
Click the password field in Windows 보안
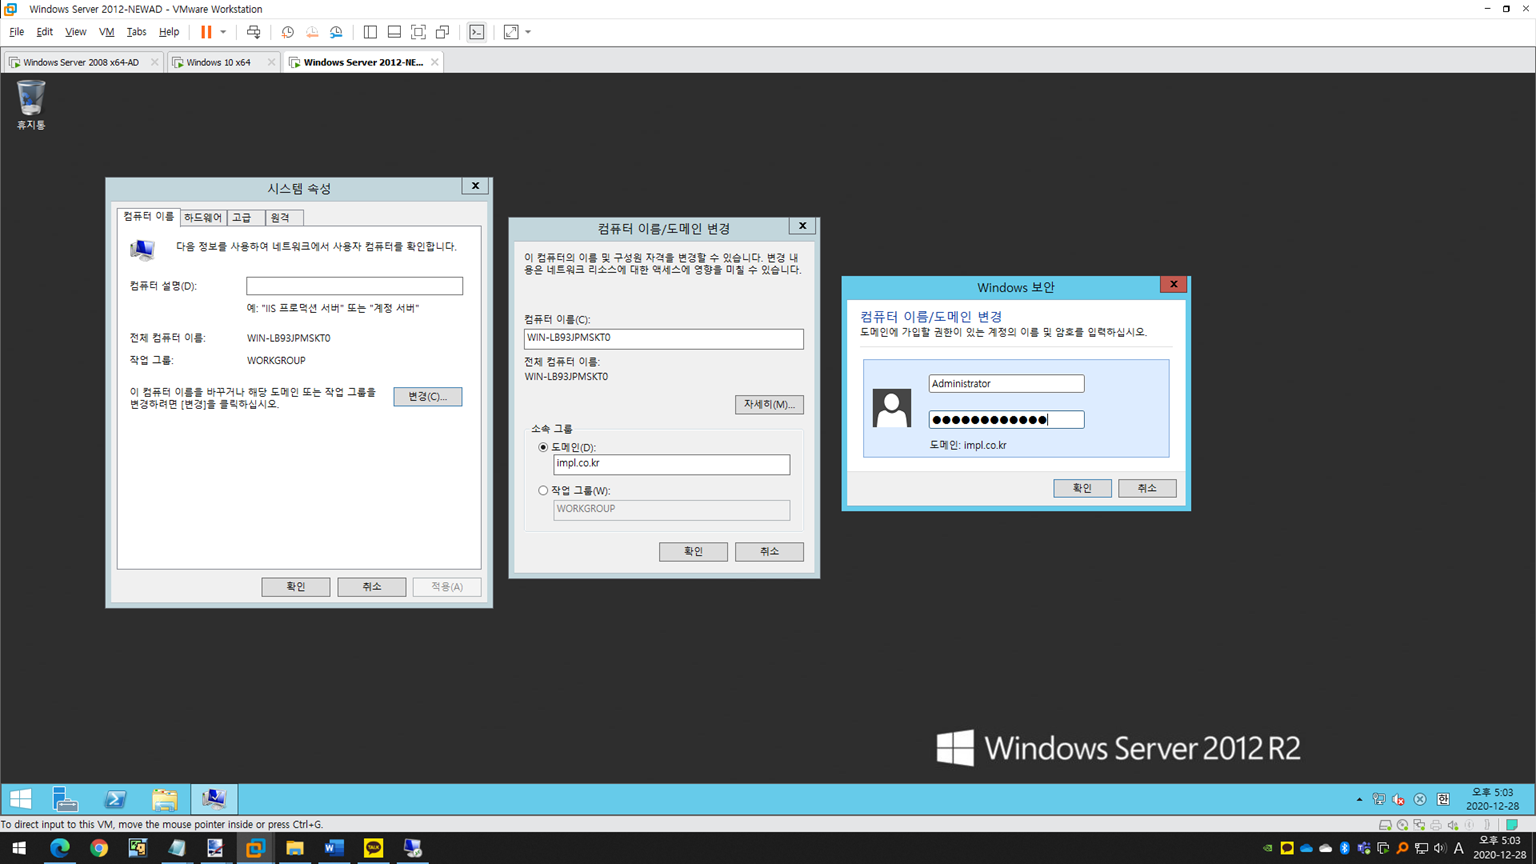(1006, 420)
